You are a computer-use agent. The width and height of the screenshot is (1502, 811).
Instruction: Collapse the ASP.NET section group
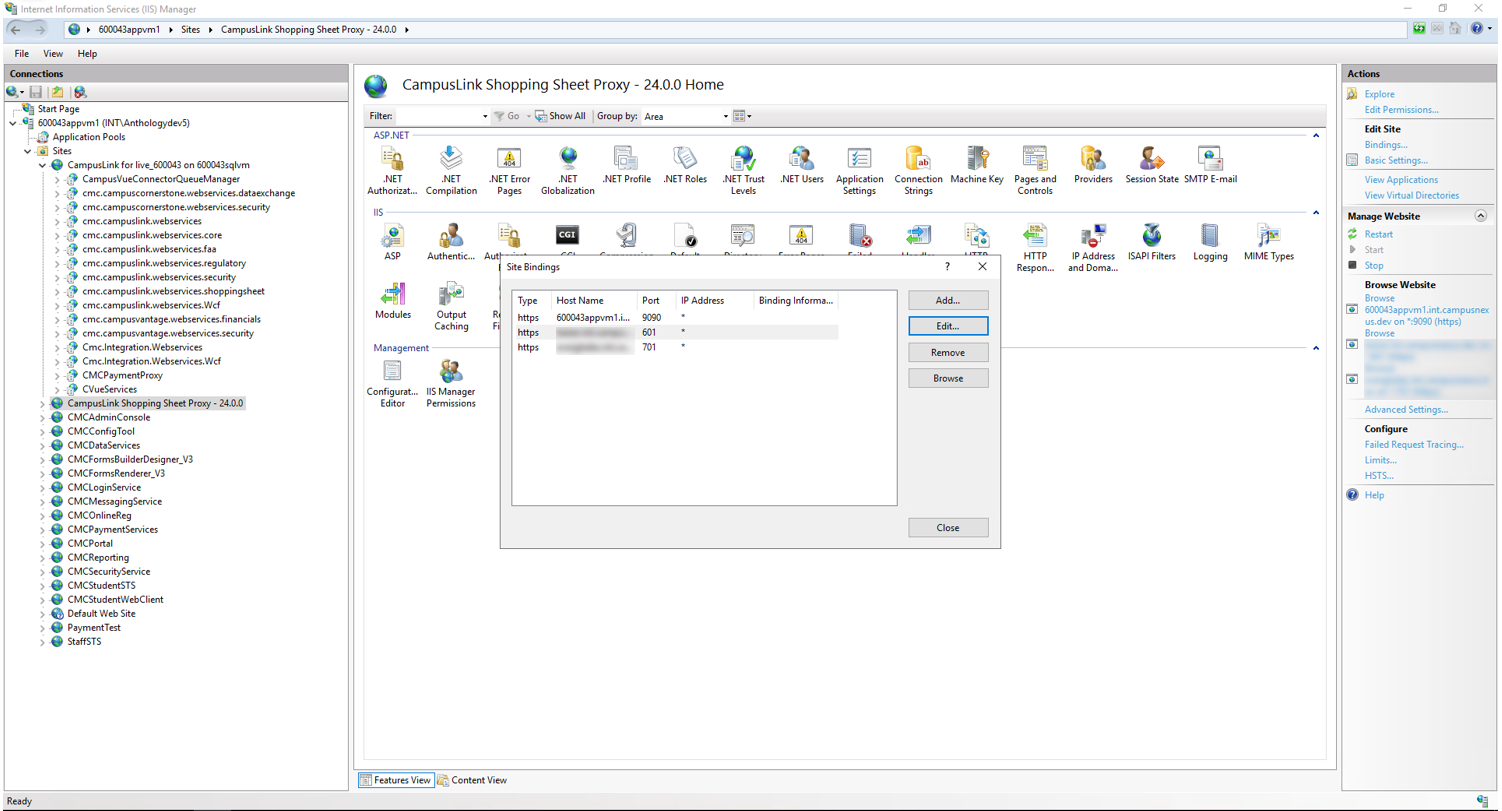coord(1315,134)
